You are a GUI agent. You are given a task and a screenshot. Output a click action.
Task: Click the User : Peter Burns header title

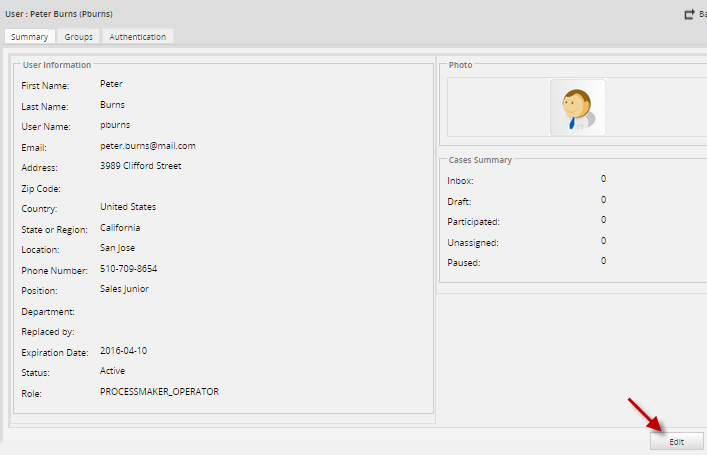pyautogui.click(x=59, y=14)
